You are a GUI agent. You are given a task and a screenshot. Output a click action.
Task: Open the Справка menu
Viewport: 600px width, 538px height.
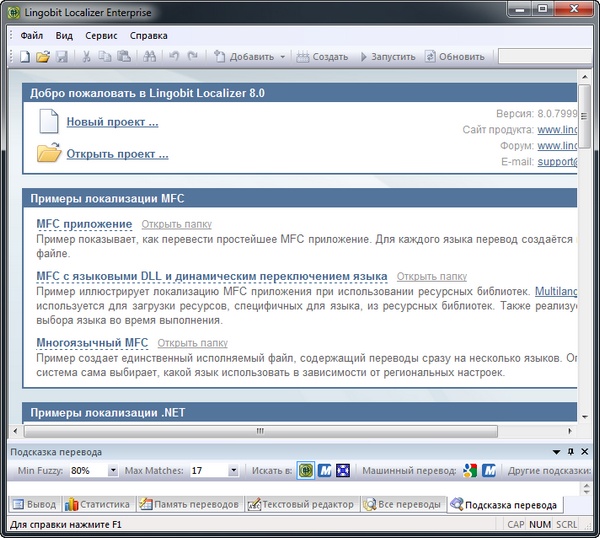(x=148, y=36)
